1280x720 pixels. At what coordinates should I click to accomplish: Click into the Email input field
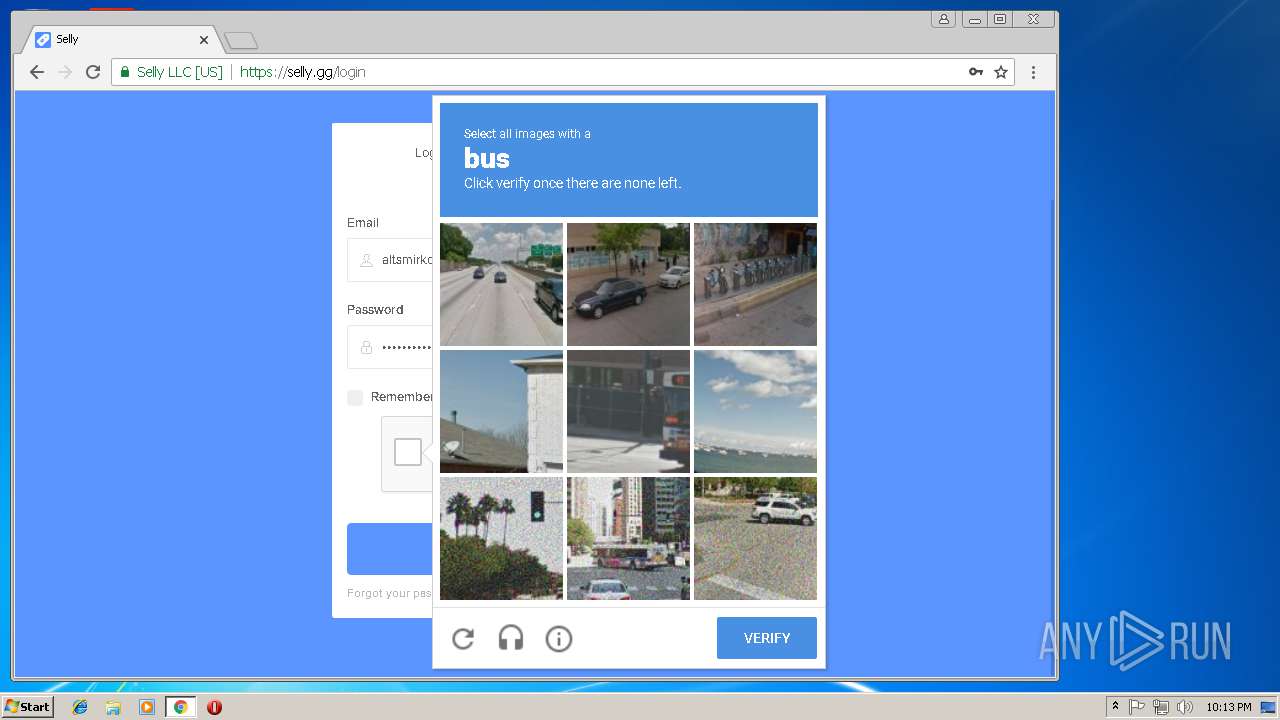pyautogui.click(x=390, y=260)
